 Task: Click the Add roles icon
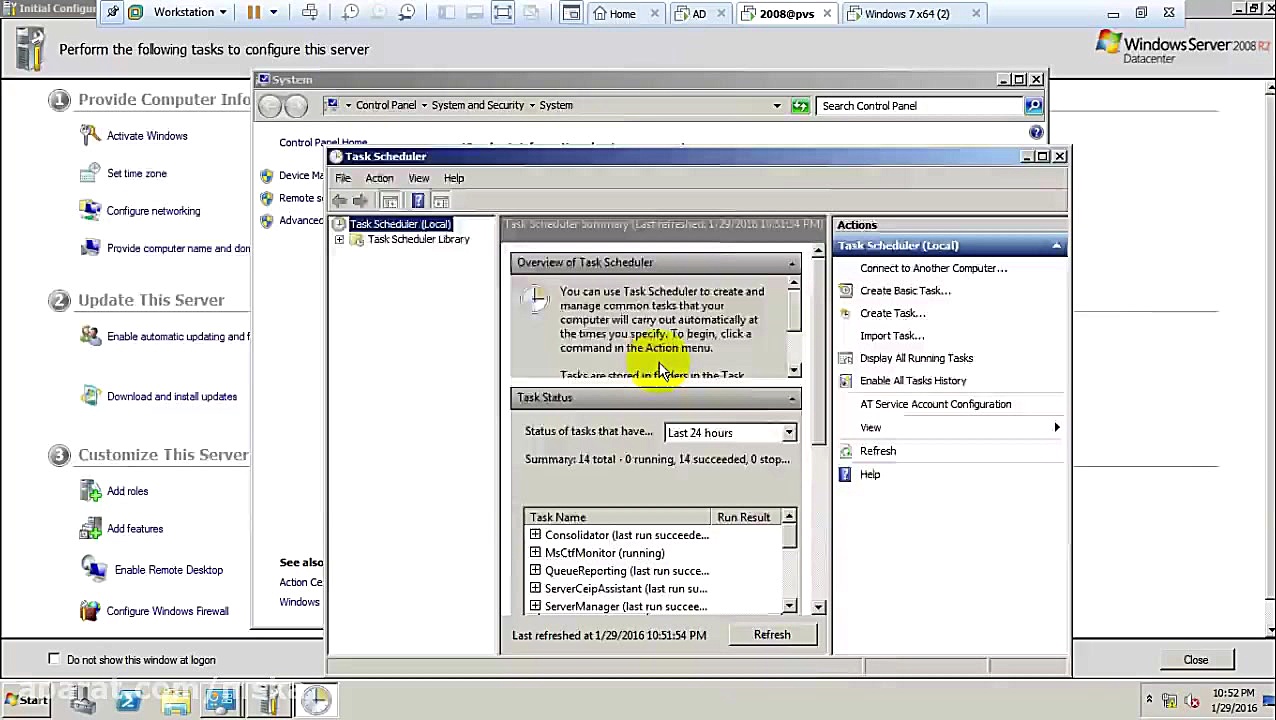(x=90, y=491)
